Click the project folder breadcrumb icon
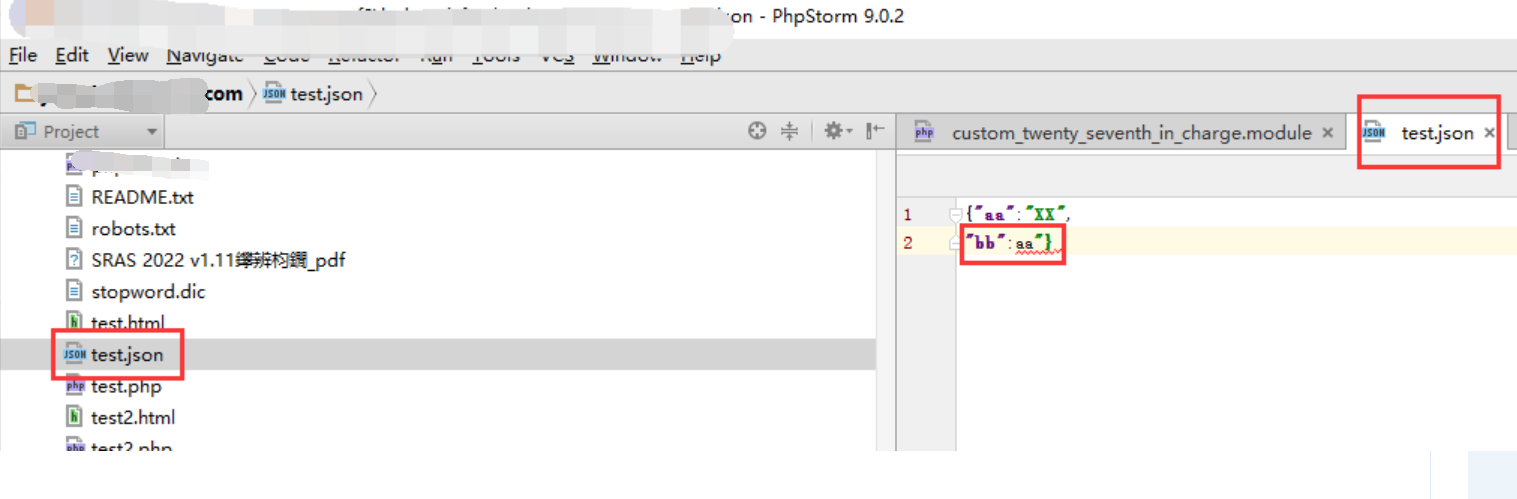The image size is (1517, 499). 24,94
